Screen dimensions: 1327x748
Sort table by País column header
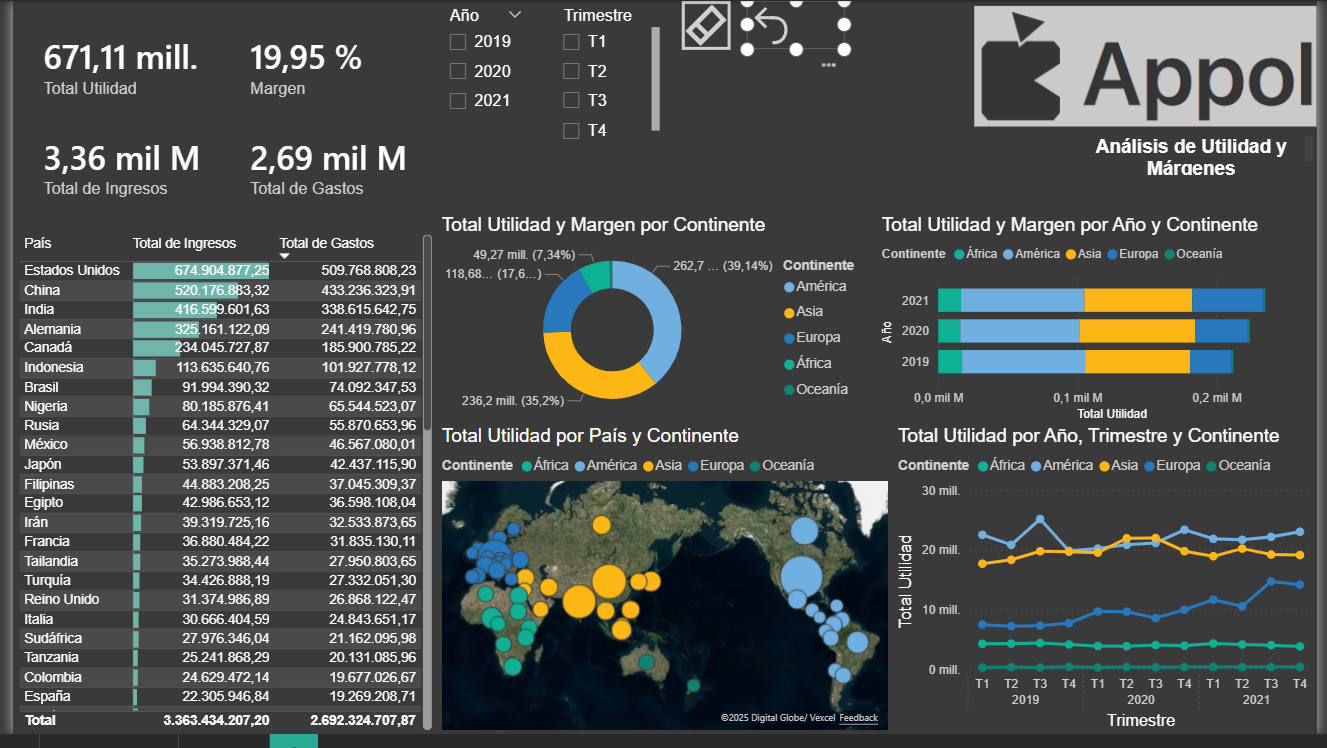[x=38, y=243]
